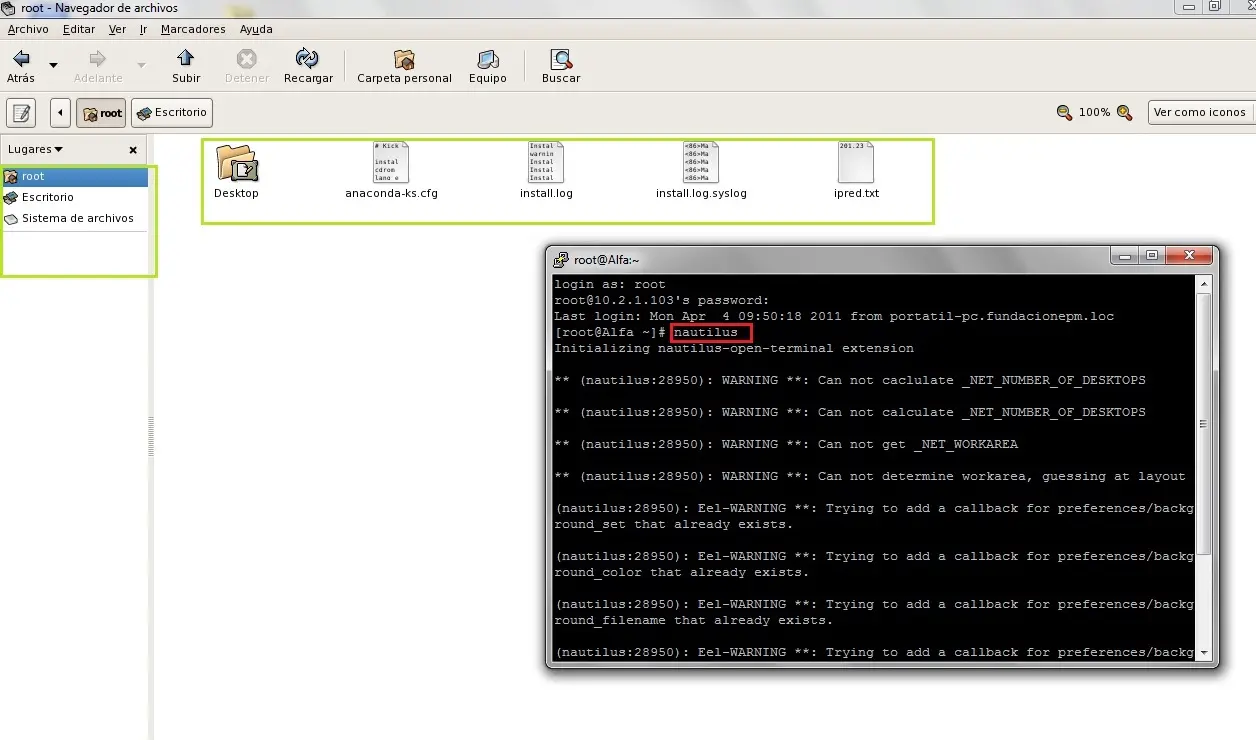Zoom out with the minus magnifier icon

point(1064,113)
